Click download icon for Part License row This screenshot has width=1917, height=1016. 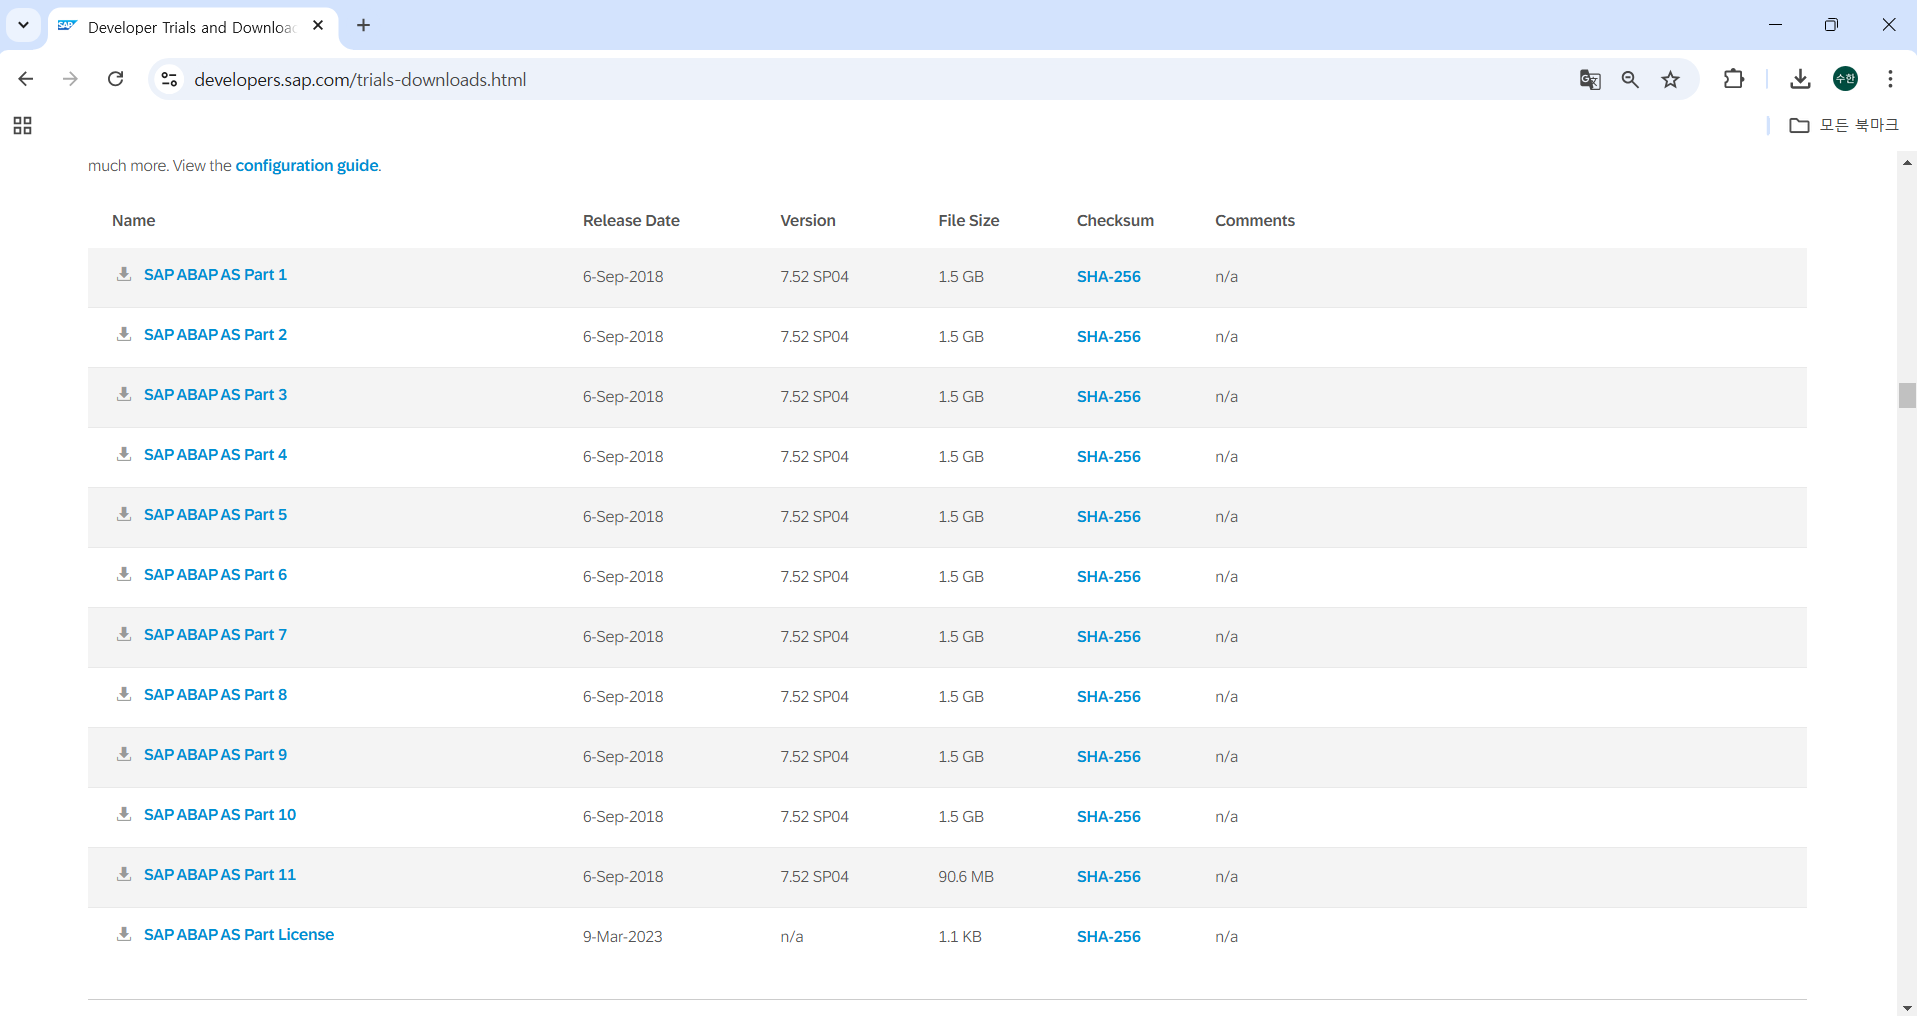click(124, 934)
